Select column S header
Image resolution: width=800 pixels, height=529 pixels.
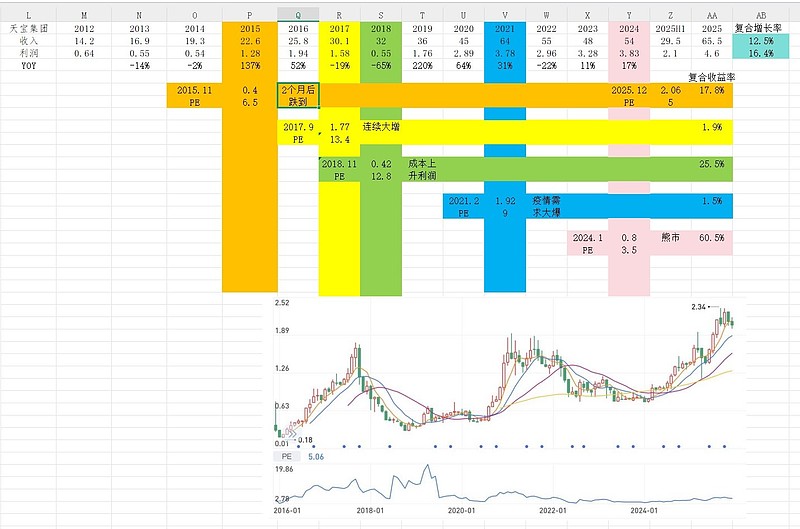[381, 15]
